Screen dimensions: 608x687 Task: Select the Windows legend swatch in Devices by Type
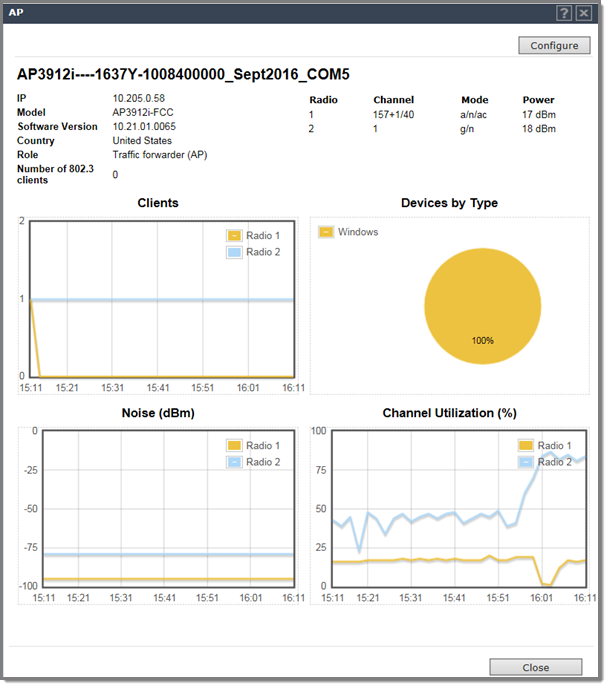click(x=326, y=232)
